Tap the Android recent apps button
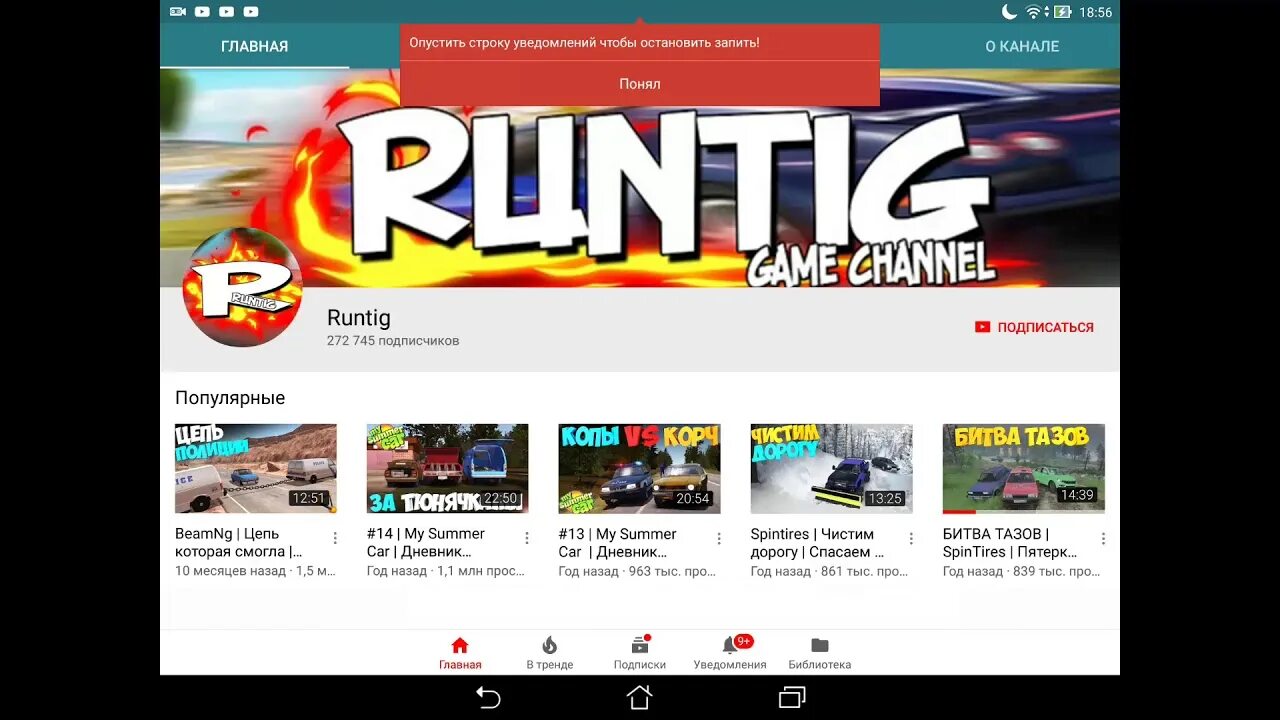The height and width of the screenshot is (720, 1280). coord(791,697)
